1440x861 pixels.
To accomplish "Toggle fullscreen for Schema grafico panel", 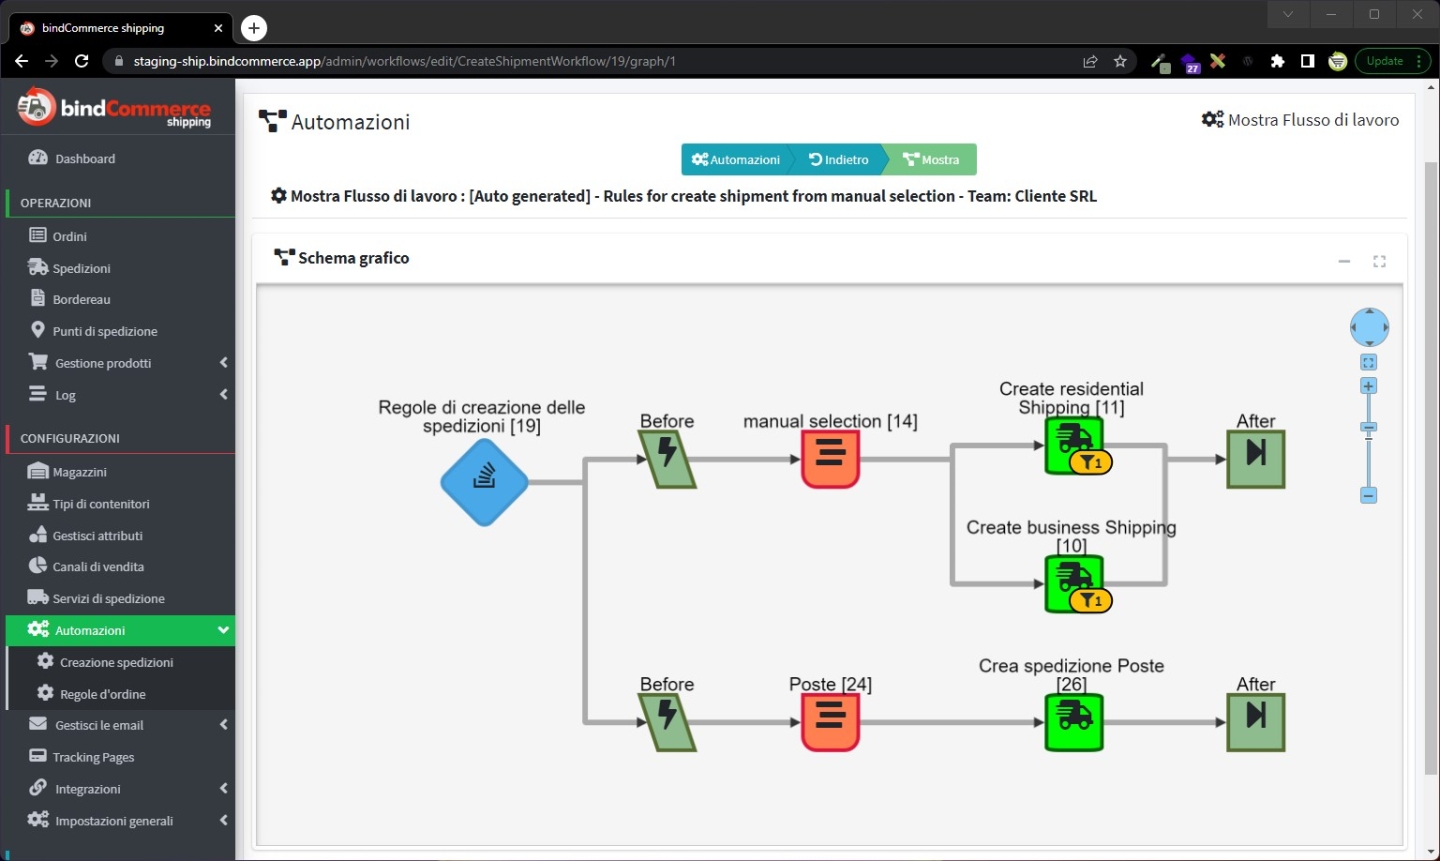I will pyautogui.click(x=1379, y=261).
